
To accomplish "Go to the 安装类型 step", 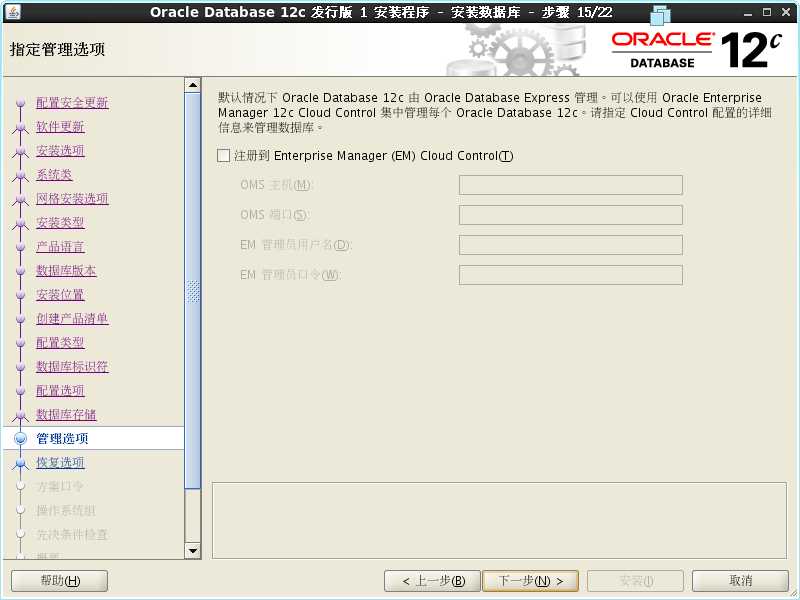I will tap(60, 222).
